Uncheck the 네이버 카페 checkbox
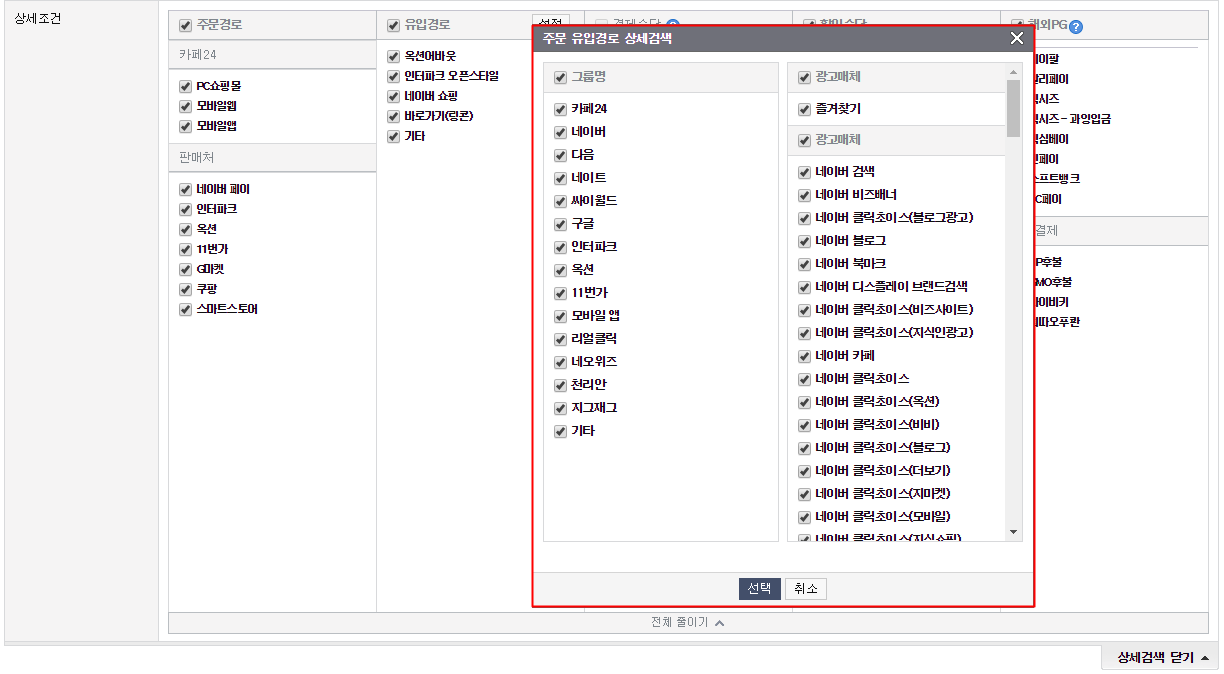Screen dimensions: 1224x674 point(804,356)
